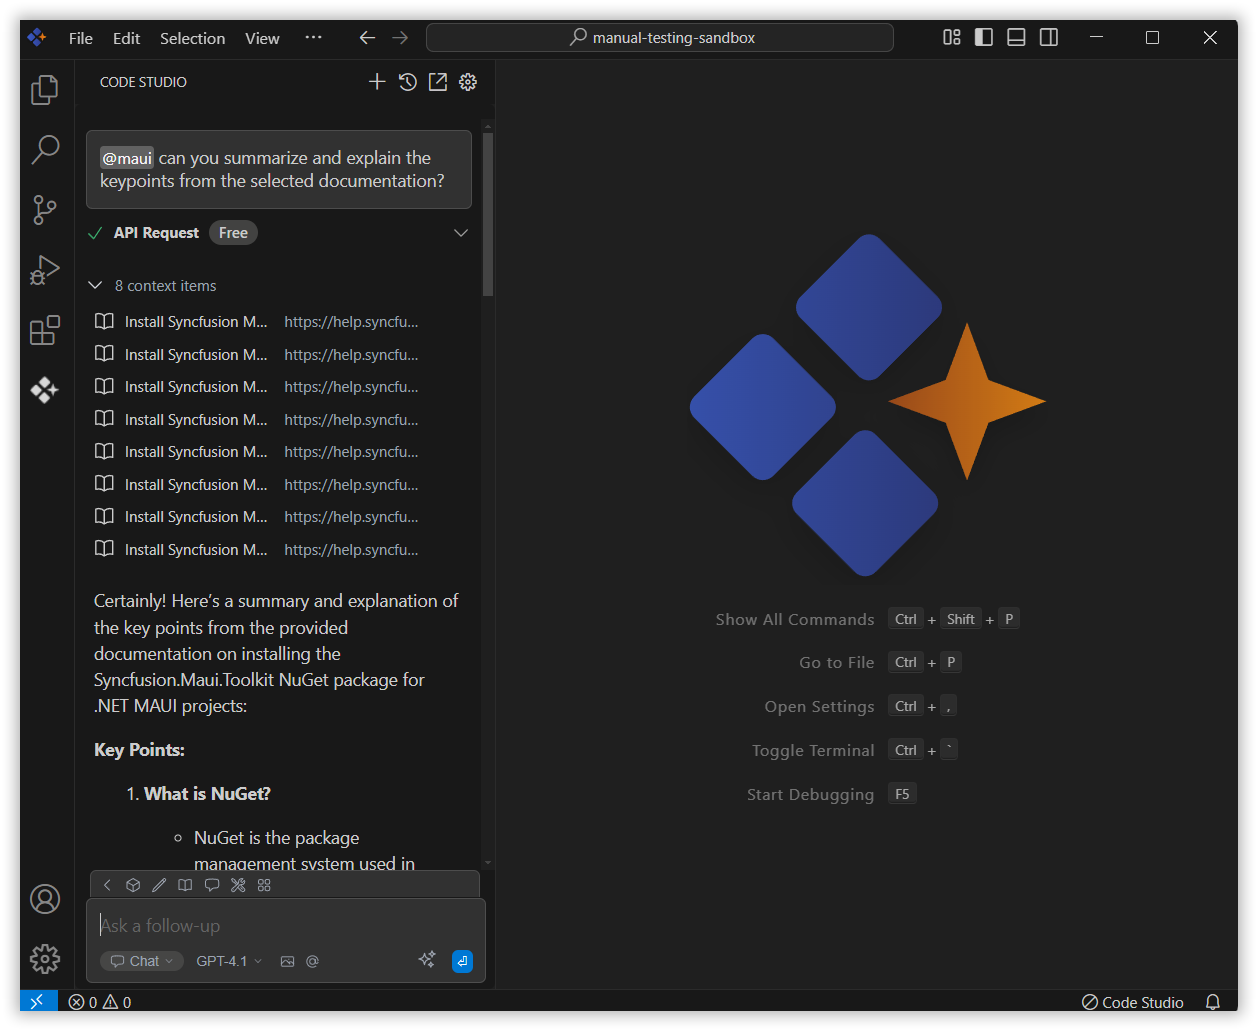
Task: Open the Source Control view
Action: pos(45,210)
